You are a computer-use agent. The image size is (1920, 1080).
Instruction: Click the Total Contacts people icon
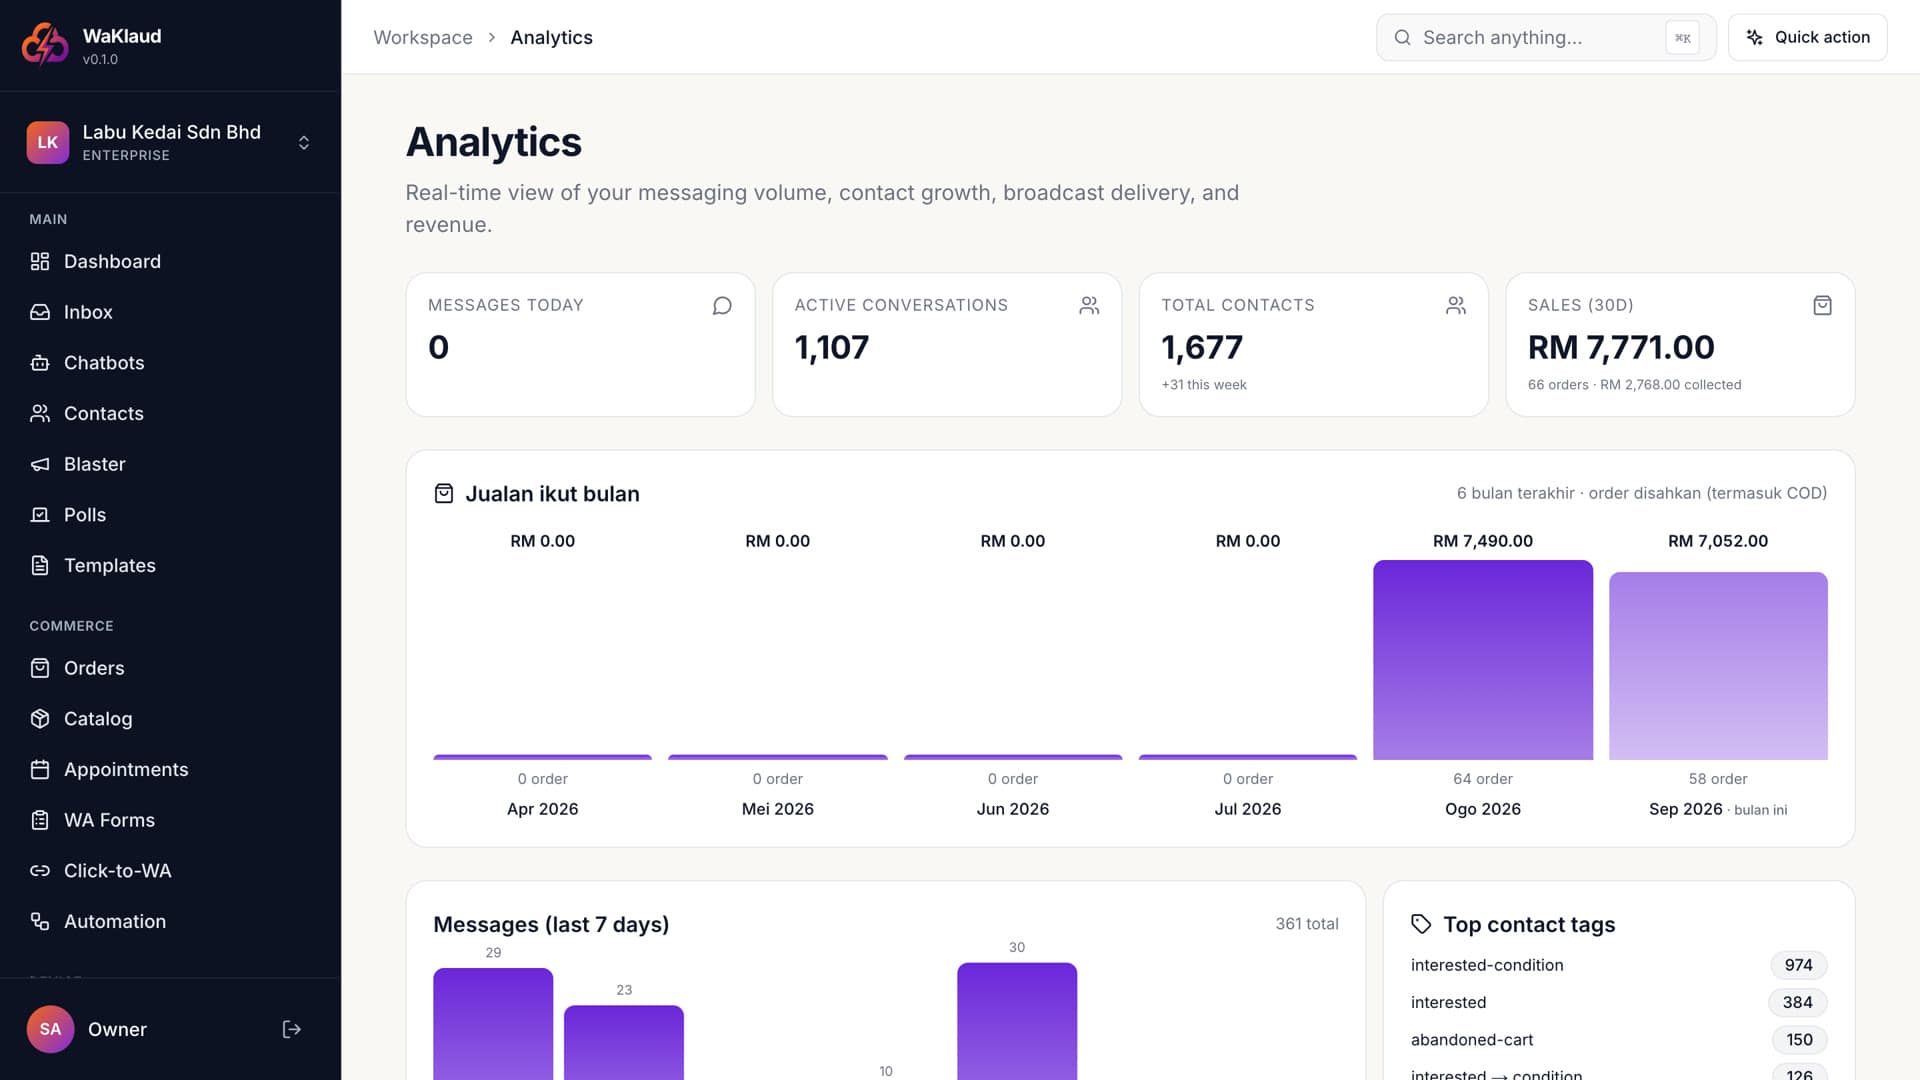pyautogui.click(x=1456, y=305)
